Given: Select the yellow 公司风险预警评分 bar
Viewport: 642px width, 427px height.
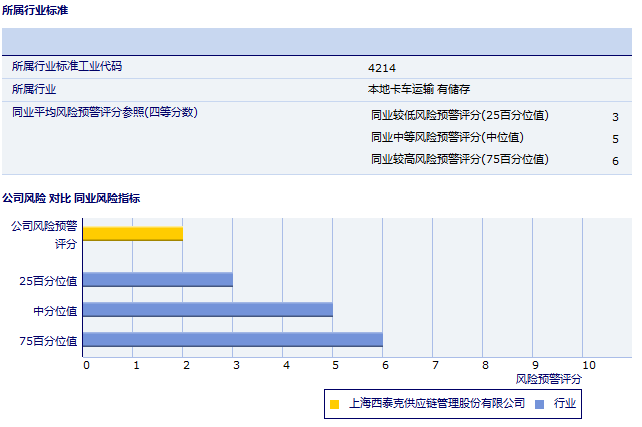Looking at the screenshot, I should [x=133, y=234].
